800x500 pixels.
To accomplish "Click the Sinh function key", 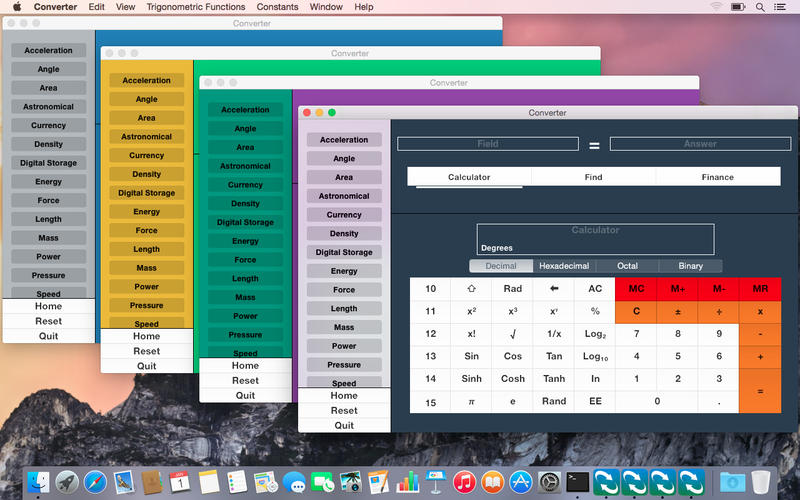I will (x=471, y=379).
